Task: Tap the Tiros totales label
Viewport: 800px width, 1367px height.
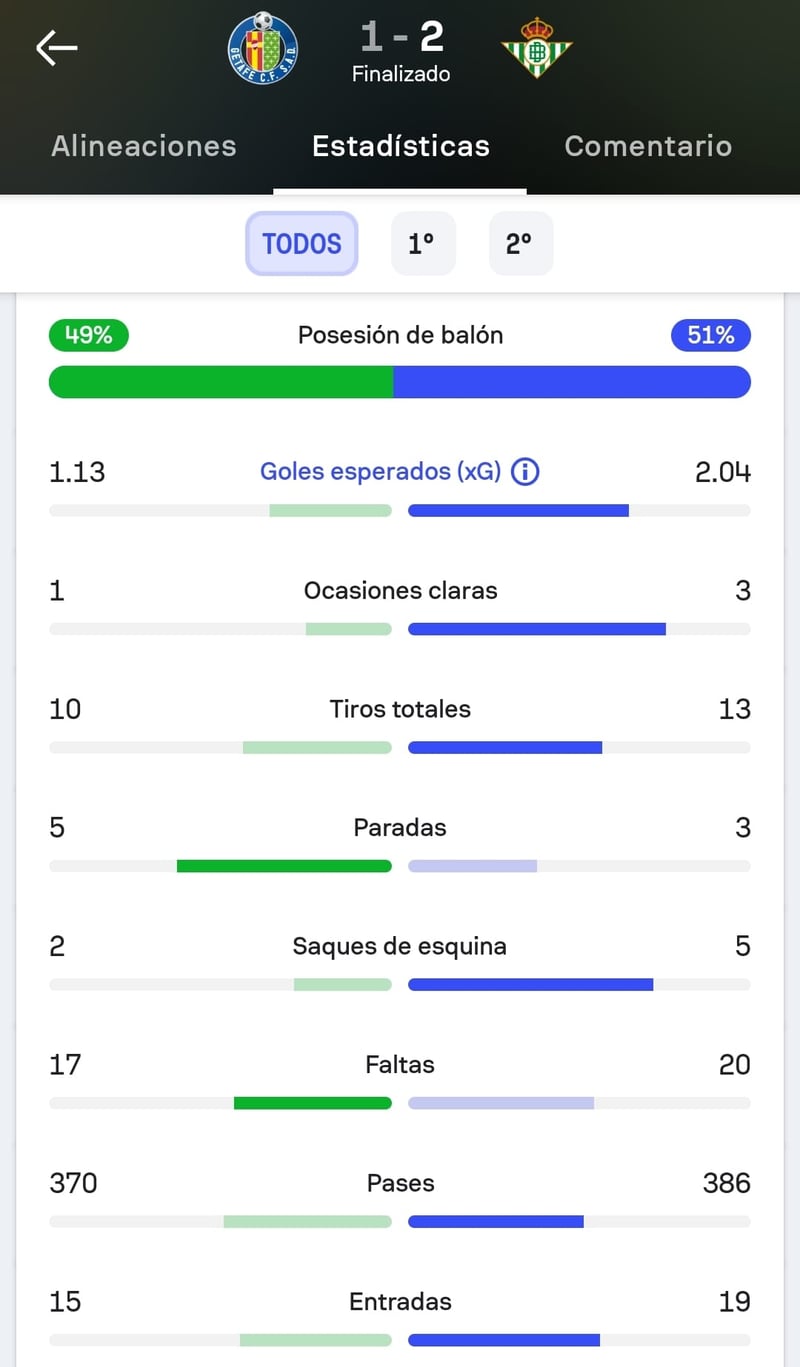Action: point(400,709)
